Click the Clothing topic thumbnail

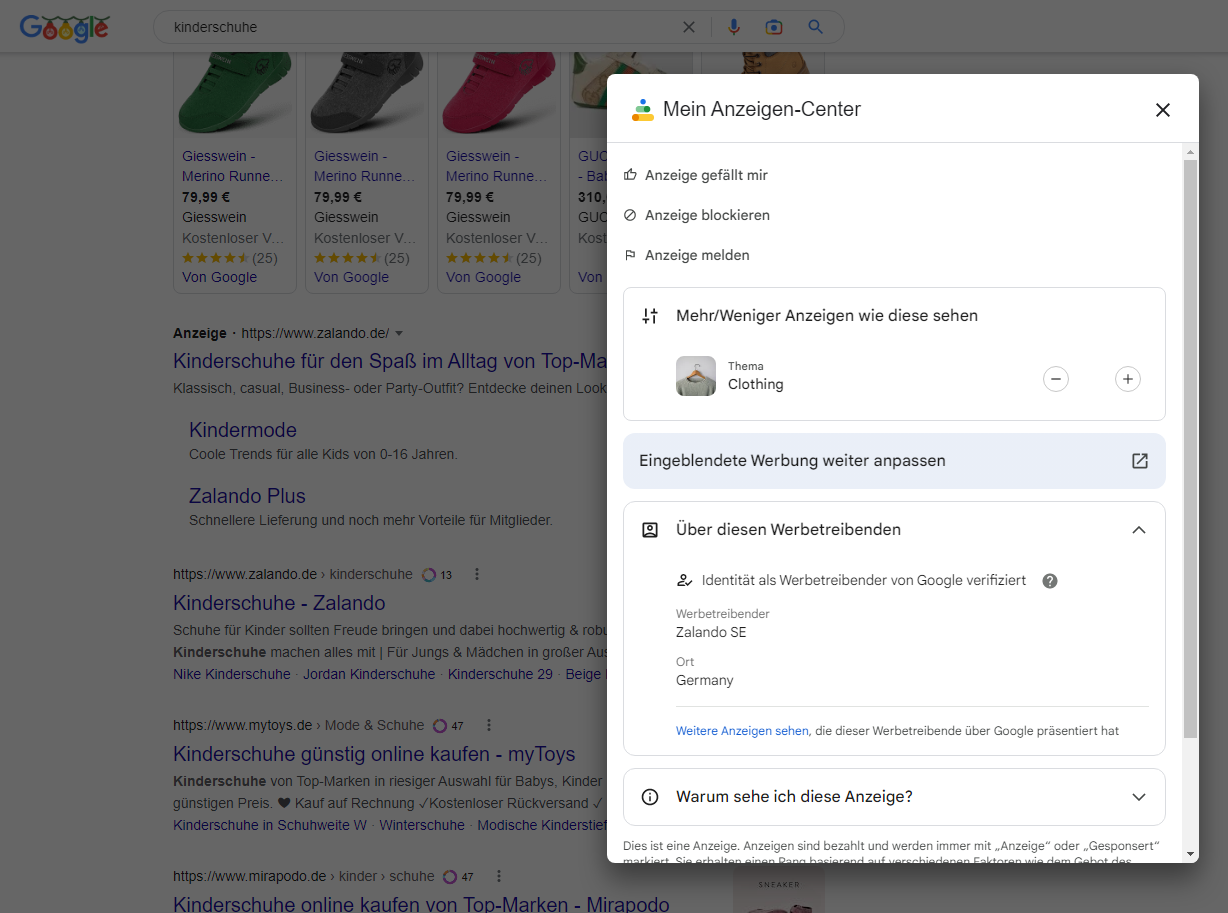pos(696,376)
